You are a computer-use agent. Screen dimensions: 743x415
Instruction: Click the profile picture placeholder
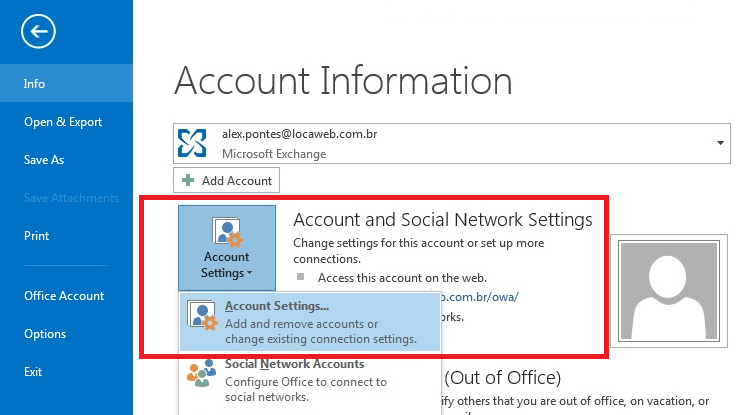(x=669, y=291)
